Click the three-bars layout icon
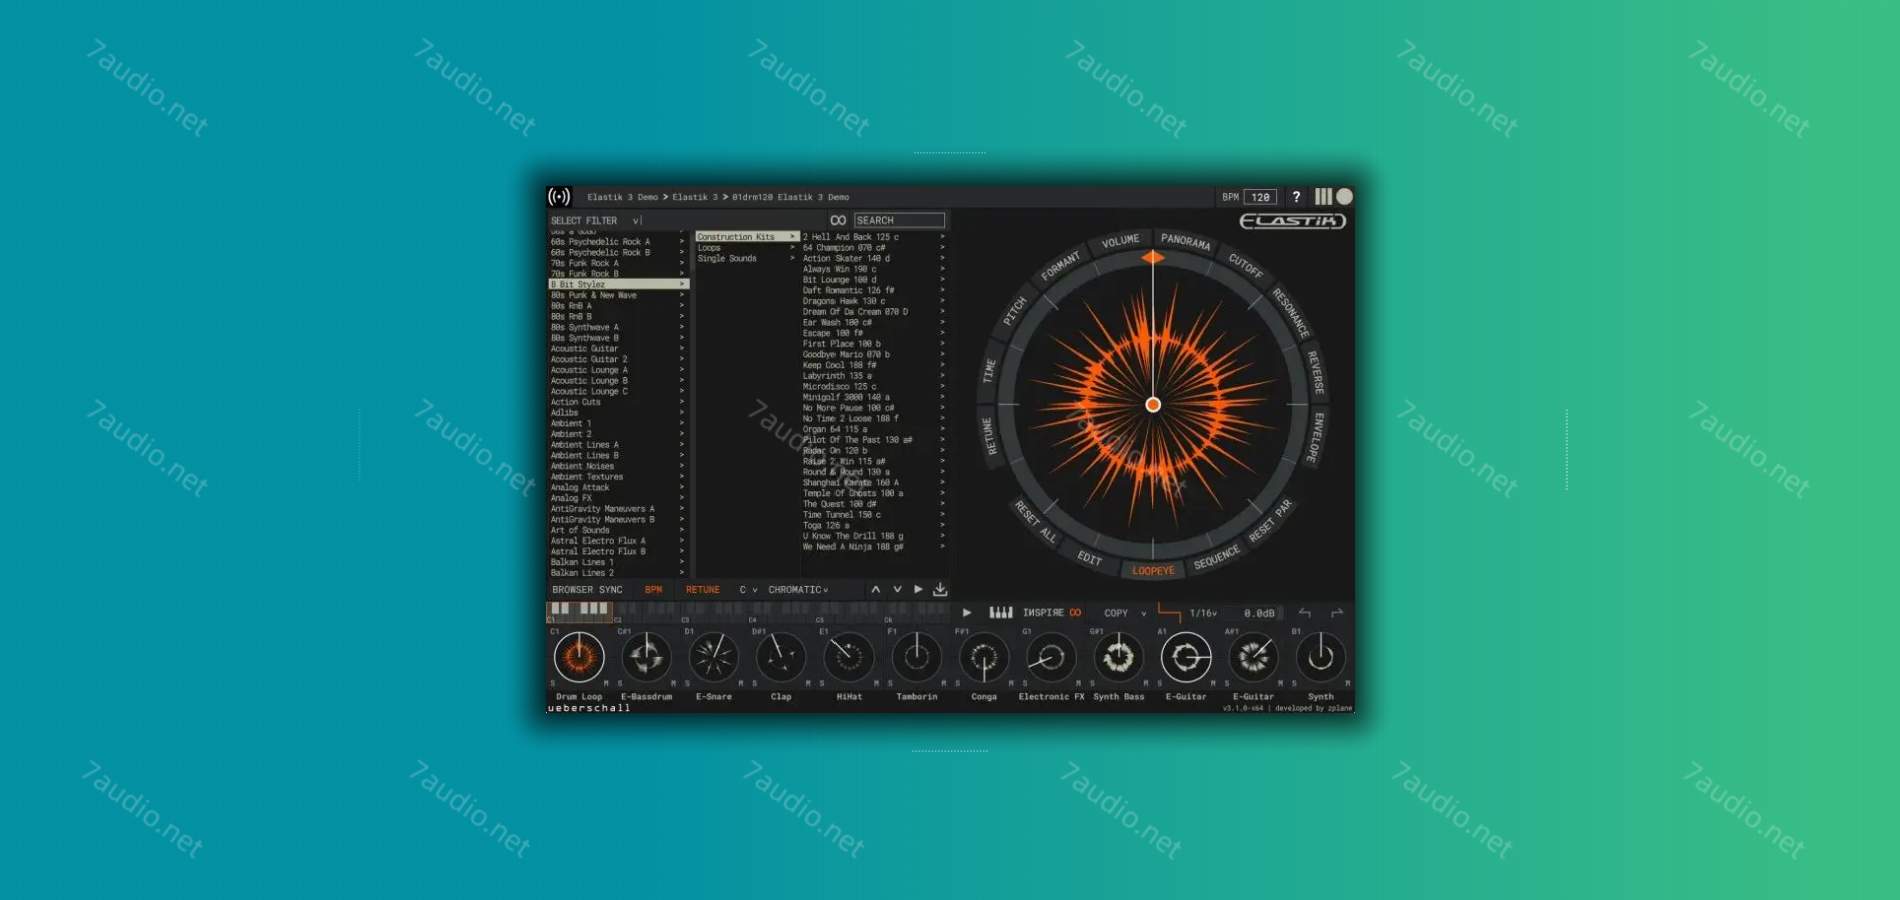Image resolution: width=1900 pixels, height=900 pixels. click(1323, 196)
